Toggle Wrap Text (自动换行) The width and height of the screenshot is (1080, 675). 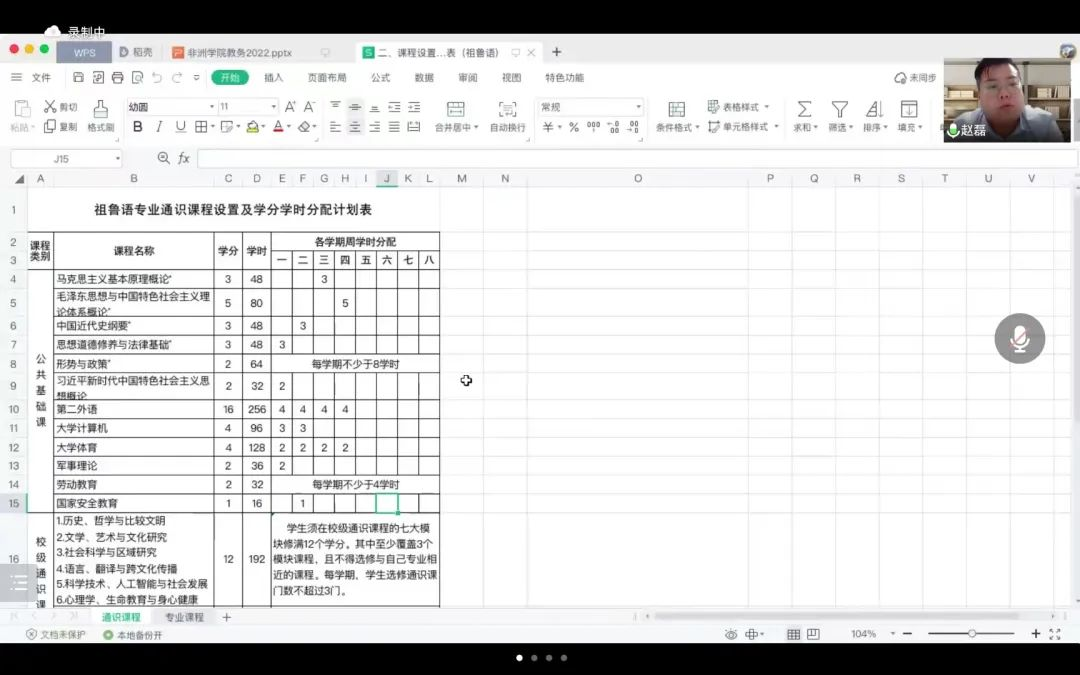click(x=507, y=109)
